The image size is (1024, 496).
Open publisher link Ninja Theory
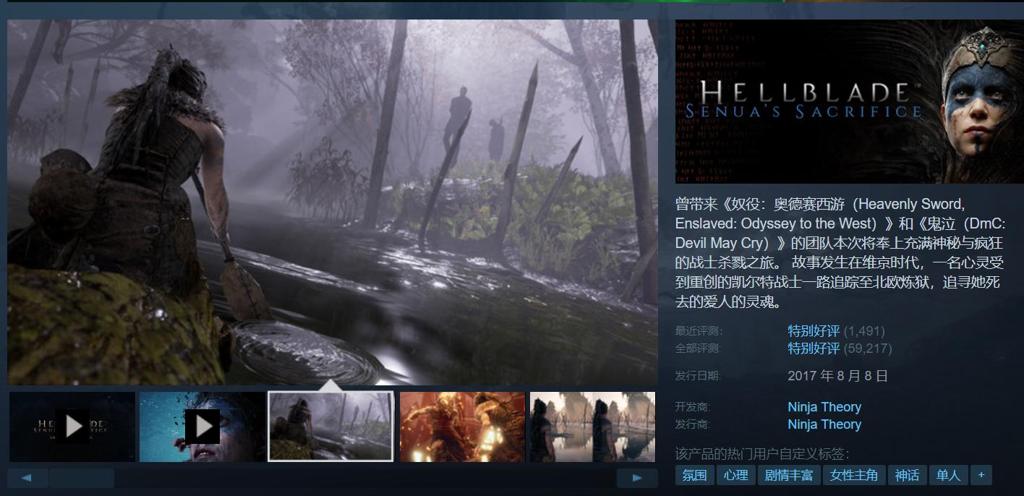[x=824, y=424]
